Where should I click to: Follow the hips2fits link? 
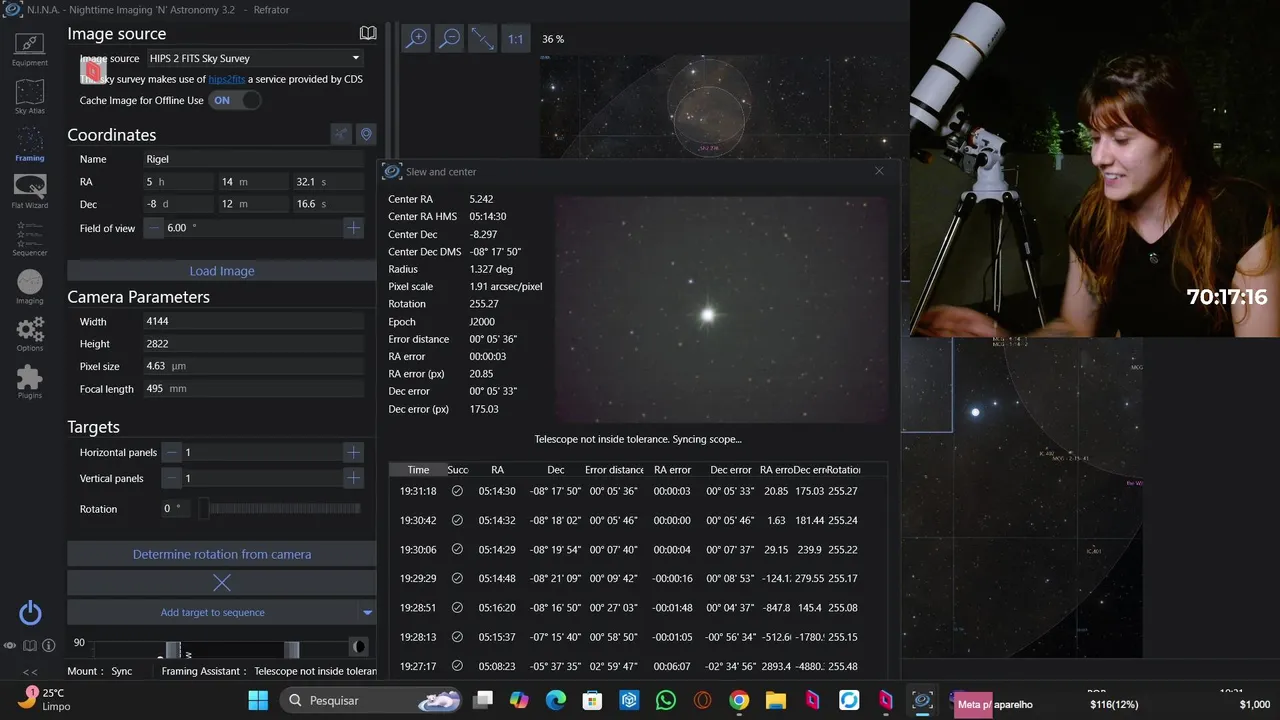pyautogui.click(x=226, y=79)
